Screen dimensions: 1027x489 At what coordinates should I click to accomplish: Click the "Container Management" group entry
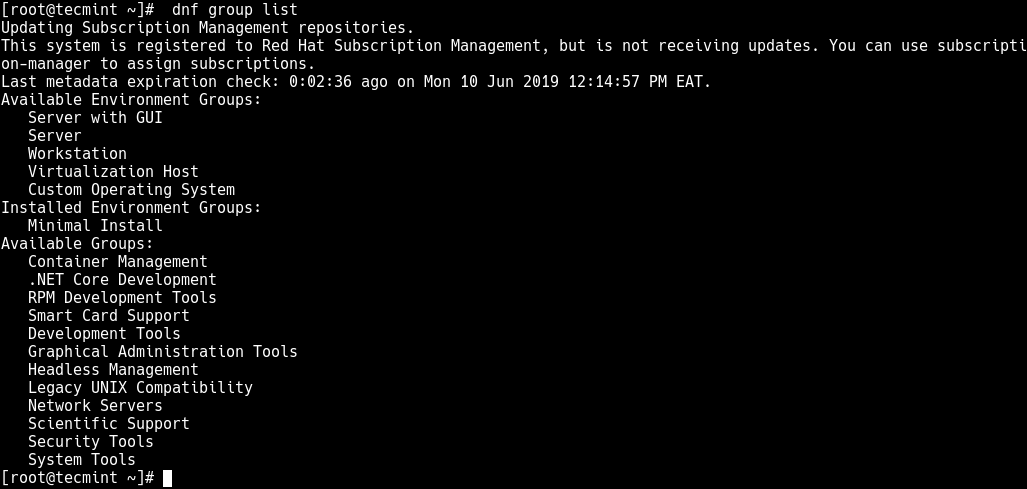pos(117,262)
